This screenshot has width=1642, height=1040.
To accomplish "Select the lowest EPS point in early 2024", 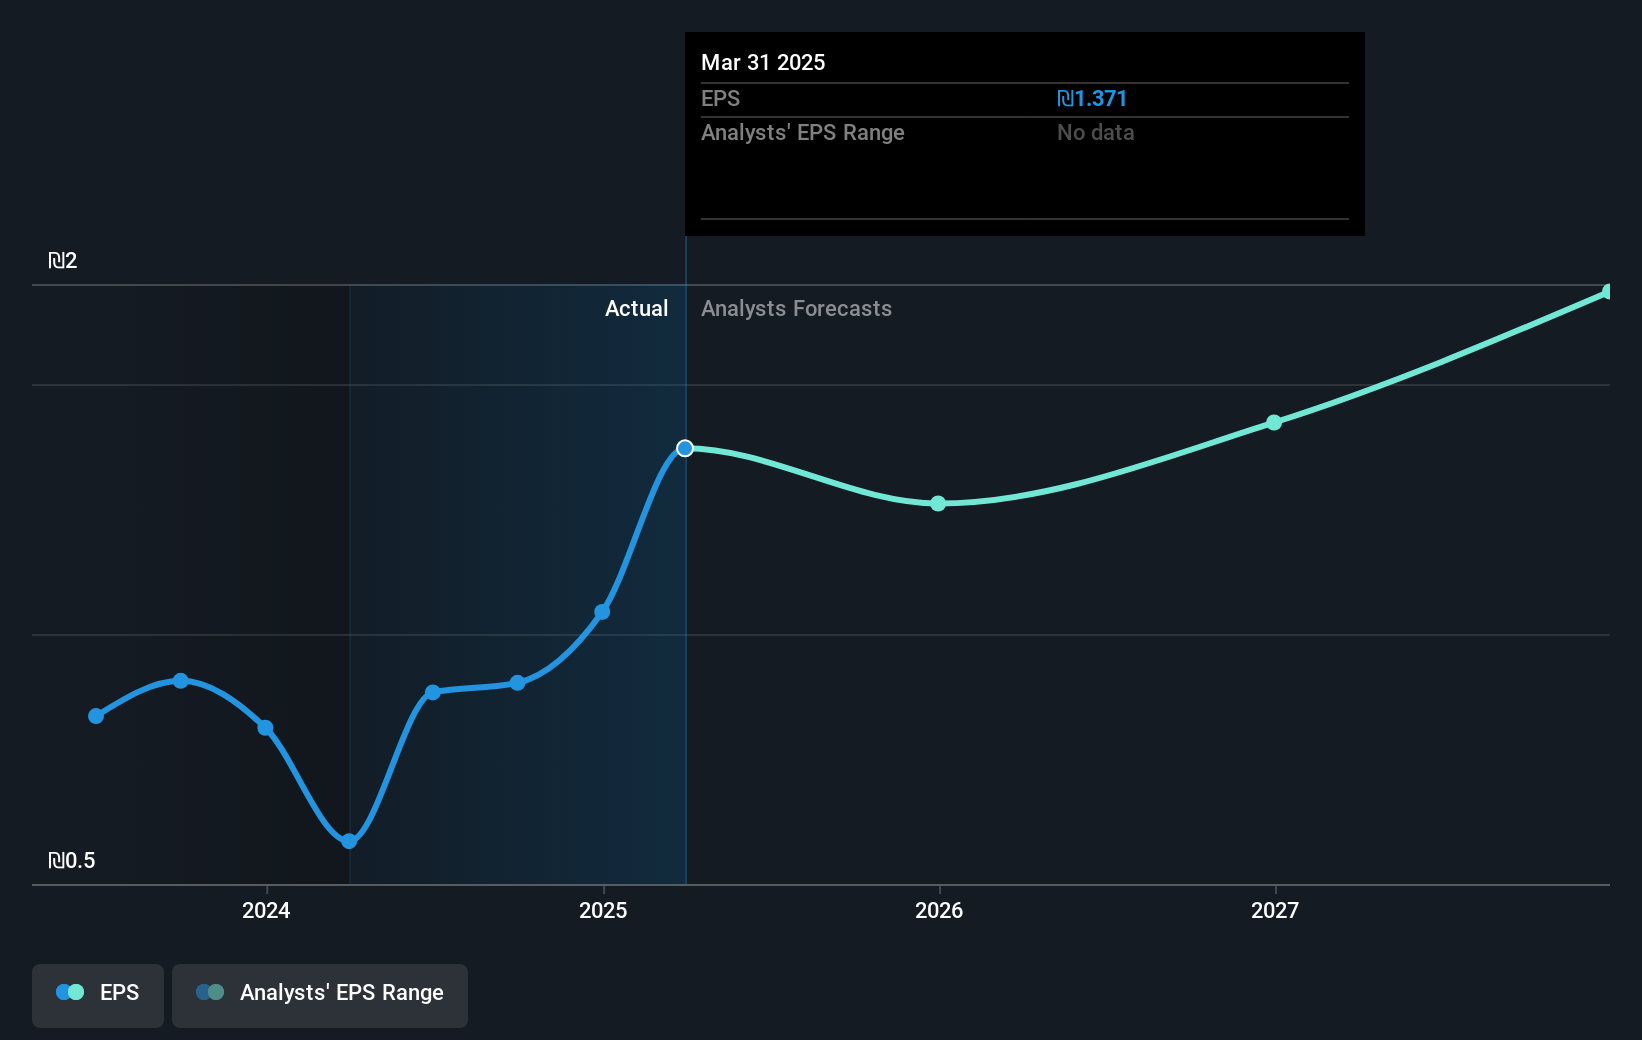I will [349, 841].
